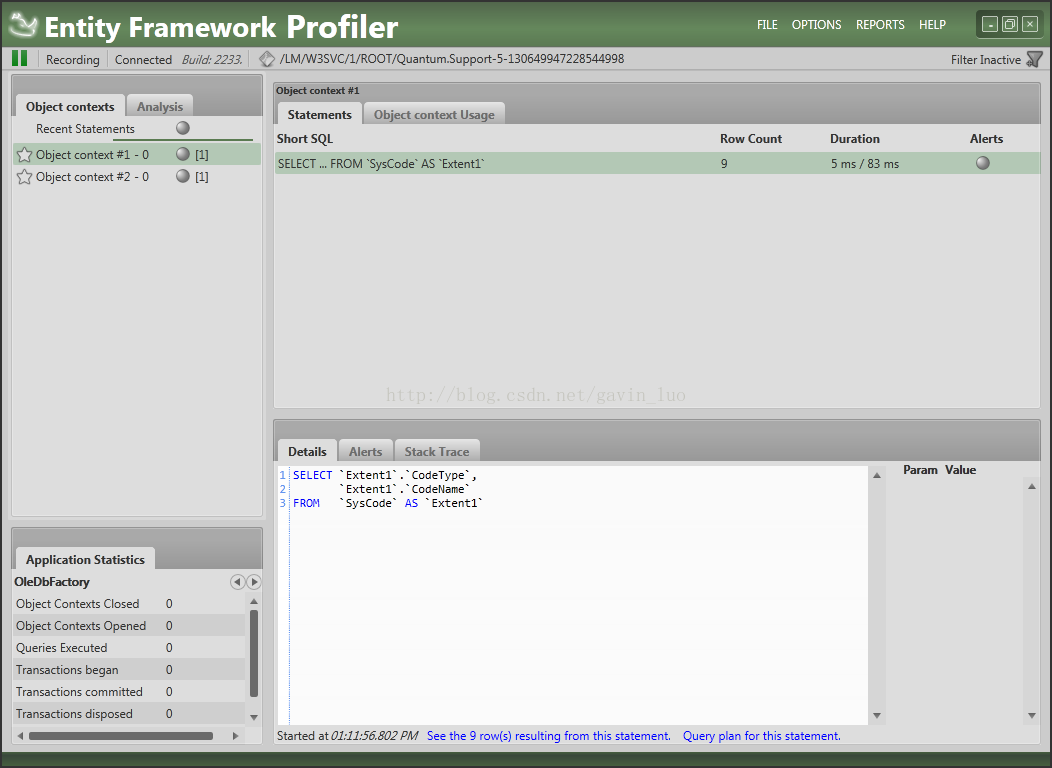Click the statistics horizontal scrollbar thumb
Screen dimensions: 1052x768
click(121, 736)
